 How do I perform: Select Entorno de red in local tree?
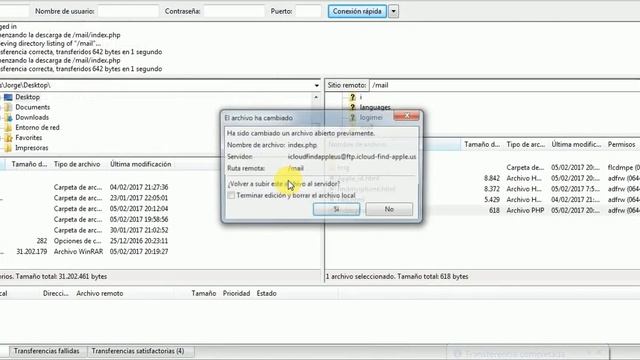click(x=37, y=128)
